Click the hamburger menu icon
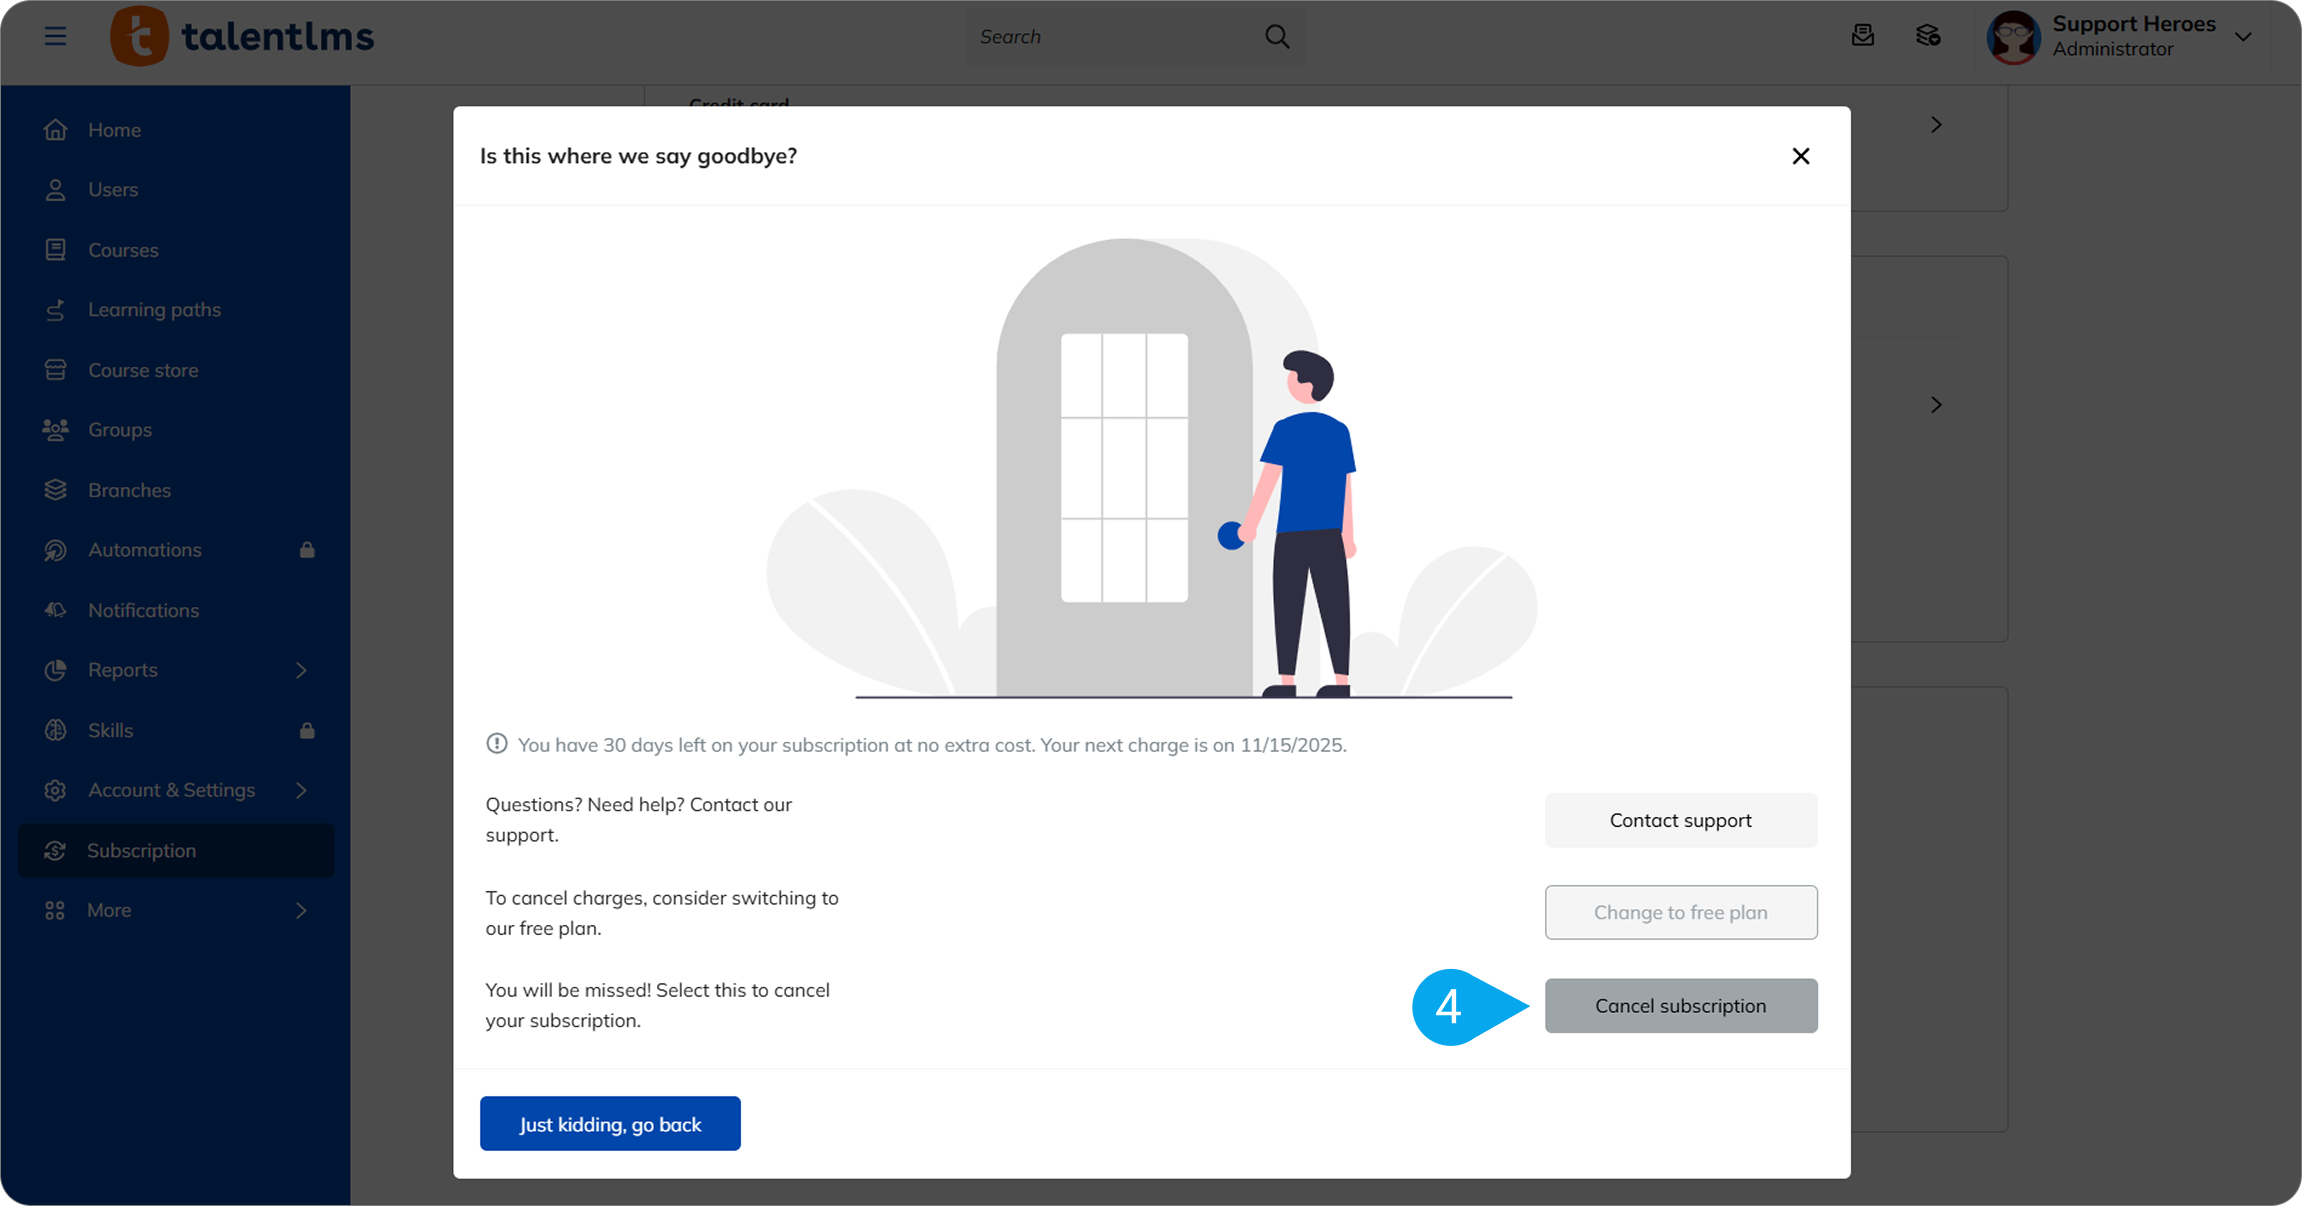The width and height of the screenshot is (2302, 1206). coord(55,37)
